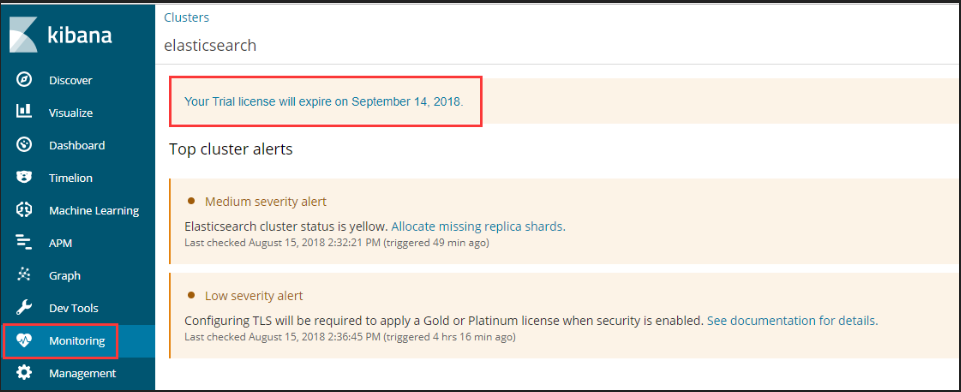Open Dev Tools wrench icon
Image resolution: width=961 pixels, height=392 pixels.
tap(24, 307)
